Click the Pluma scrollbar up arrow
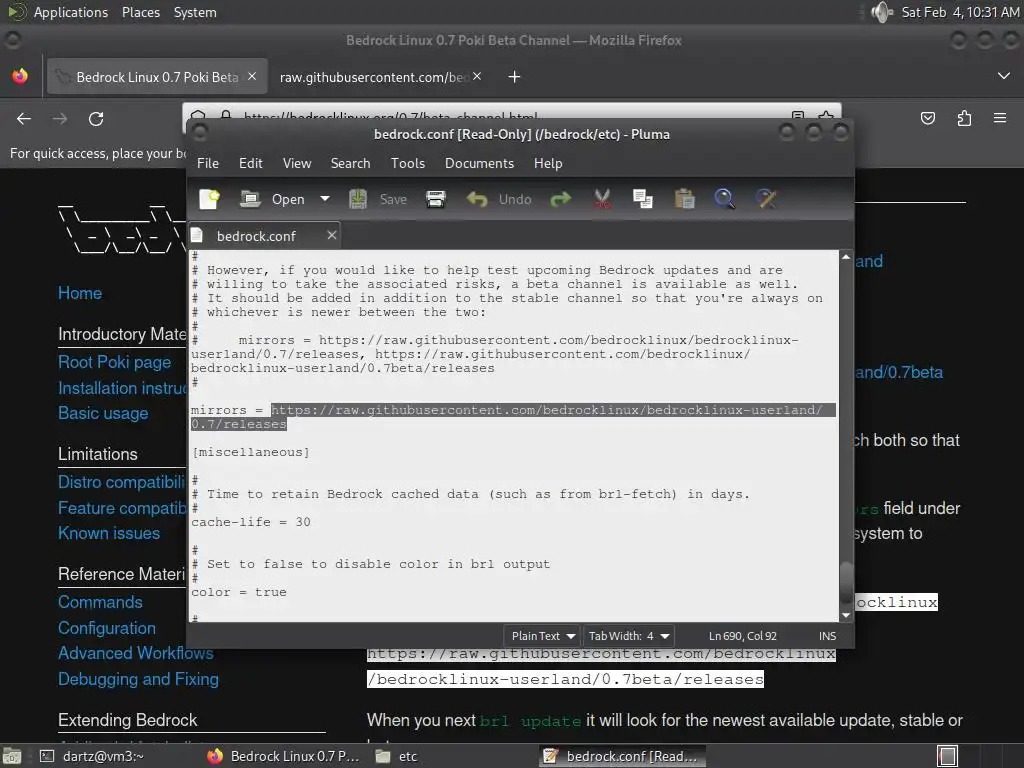The height and width of the screenshot is (768, 1024). [846, 257]
